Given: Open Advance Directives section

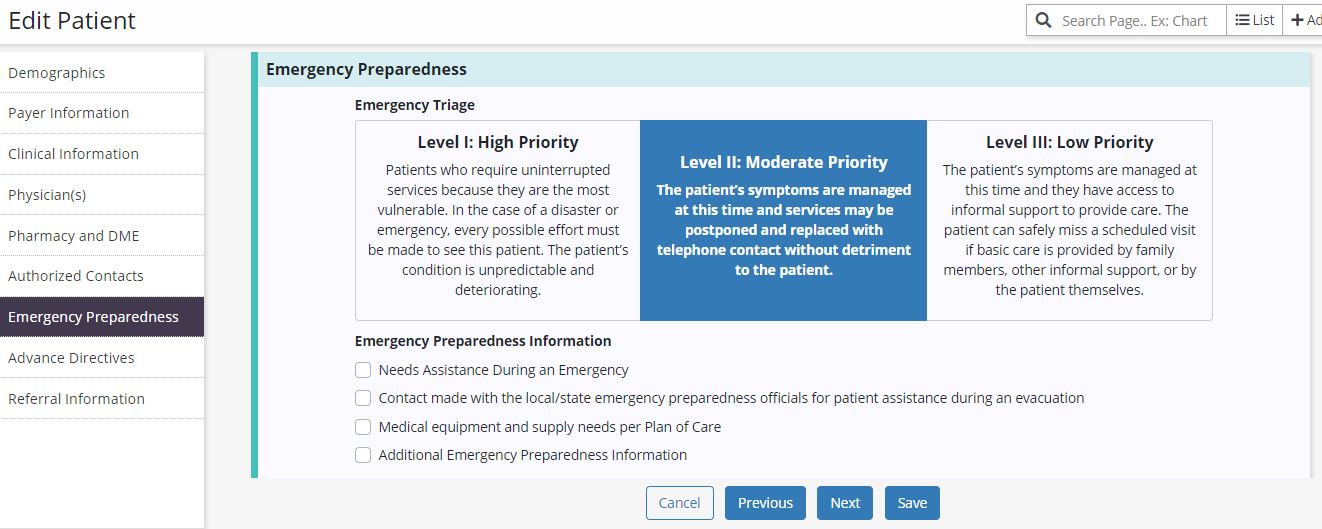Looking at the screenshot, I should (71, 358).
